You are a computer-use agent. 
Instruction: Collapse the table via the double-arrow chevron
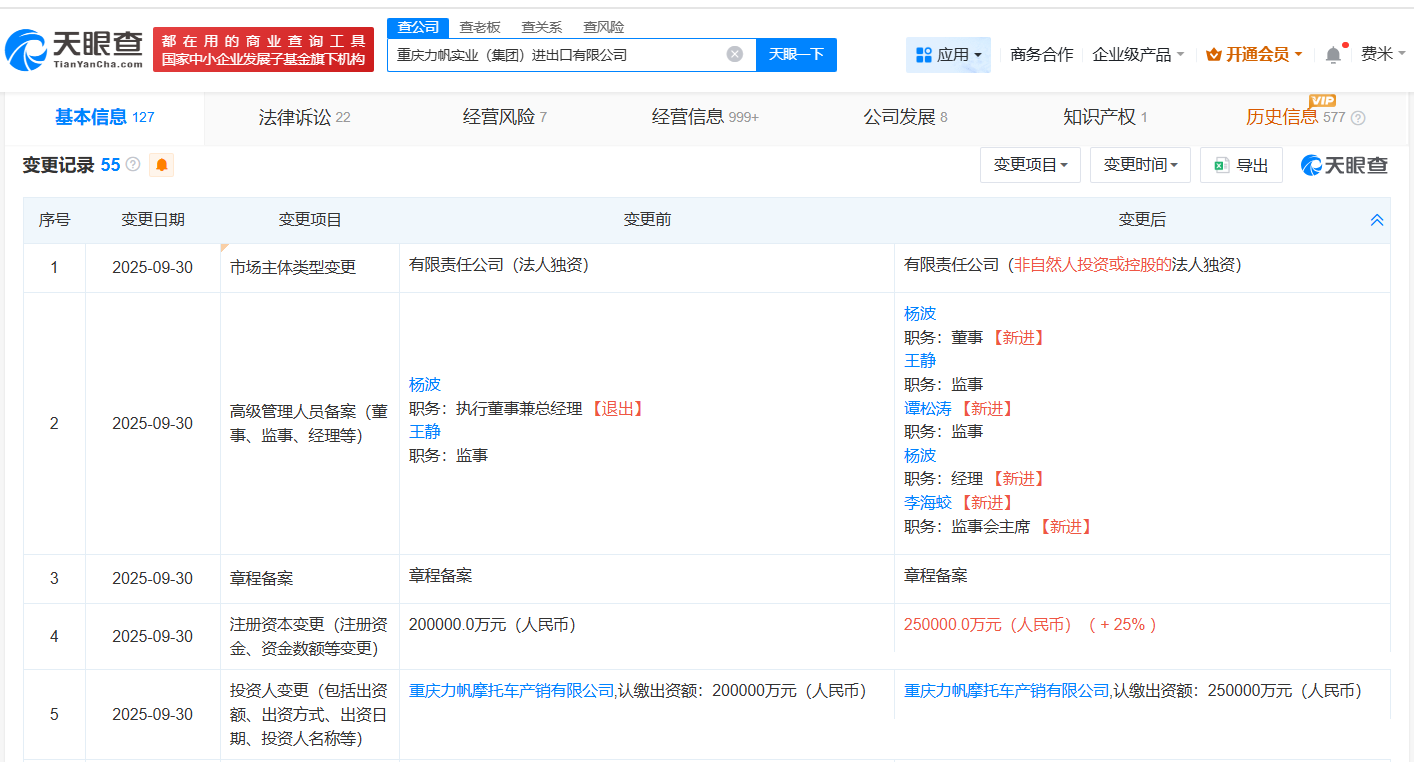1377,218
